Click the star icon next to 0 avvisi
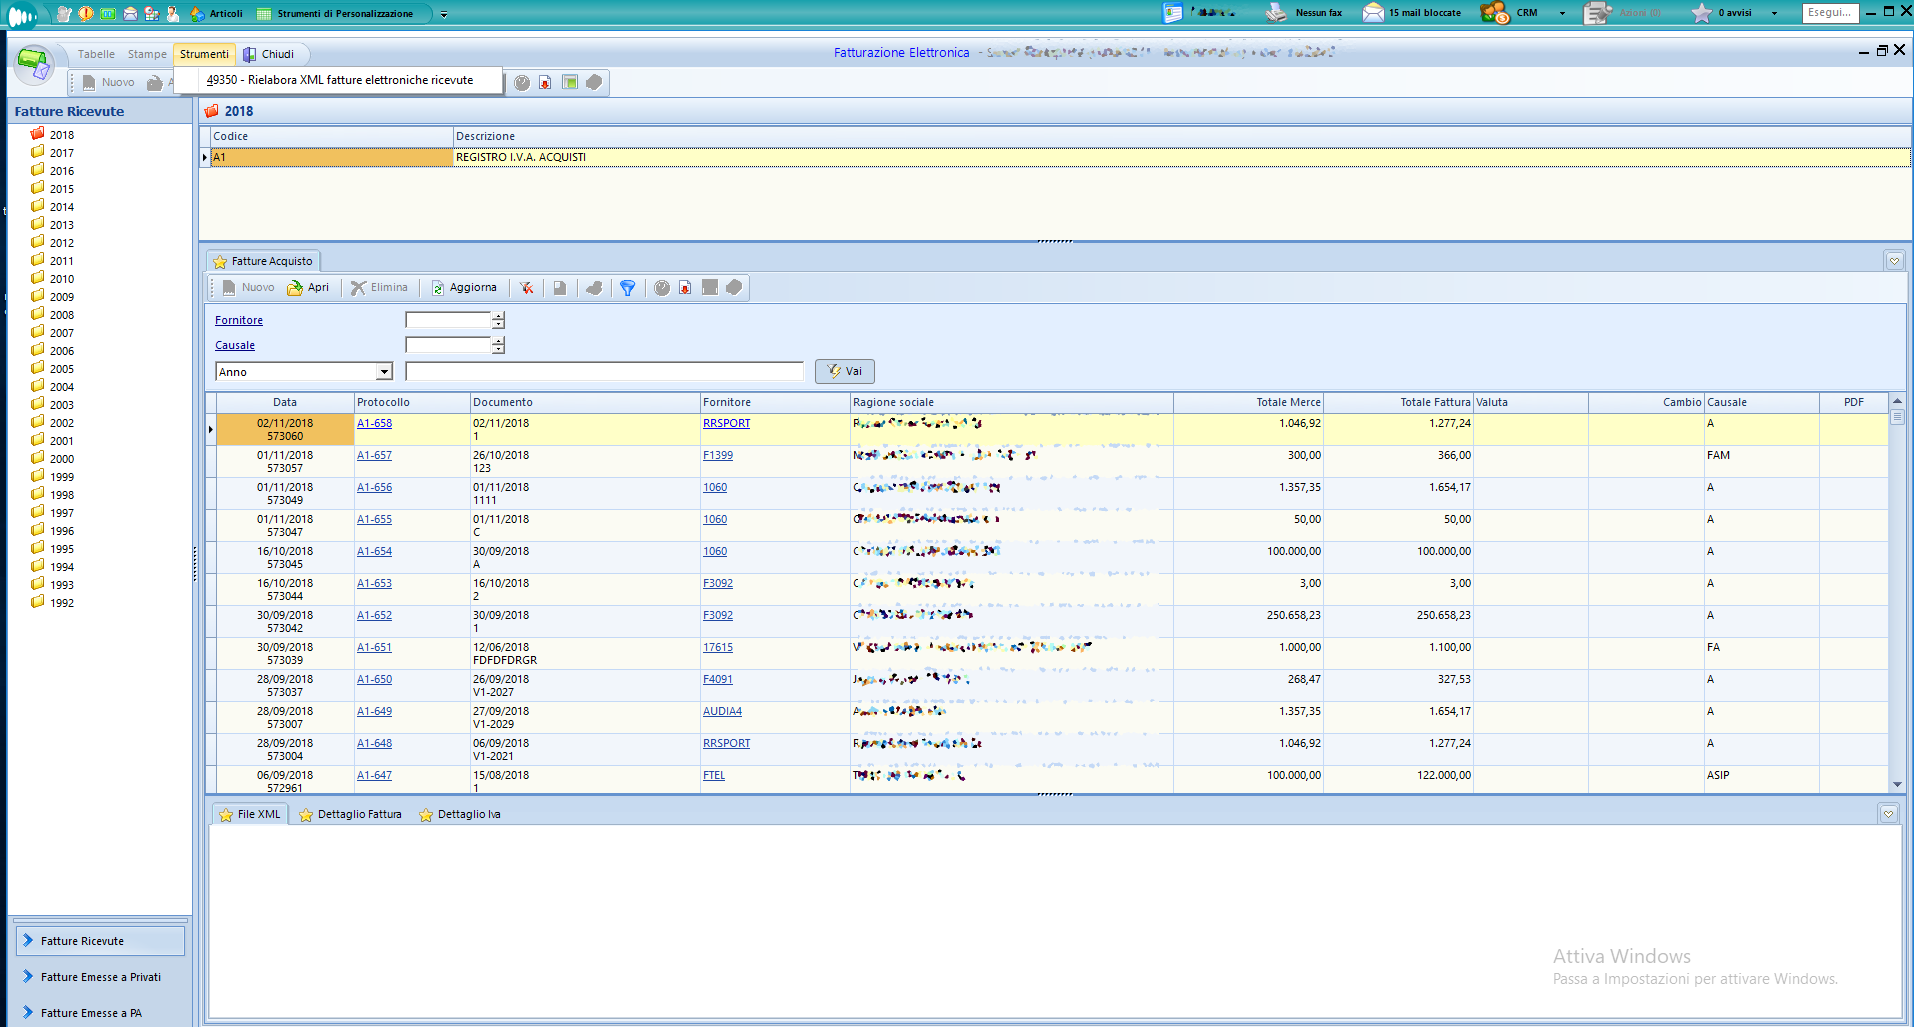This screenshot has width=1914, height=1027. coord(1701,13)
